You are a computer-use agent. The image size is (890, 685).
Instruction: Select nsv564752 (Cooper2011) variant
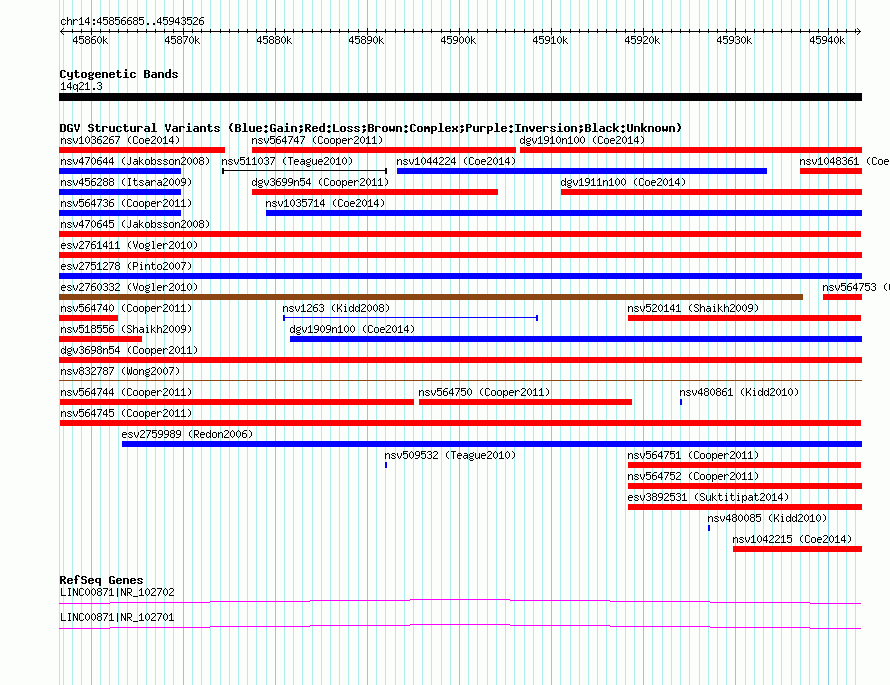click(x=745, y=486)
